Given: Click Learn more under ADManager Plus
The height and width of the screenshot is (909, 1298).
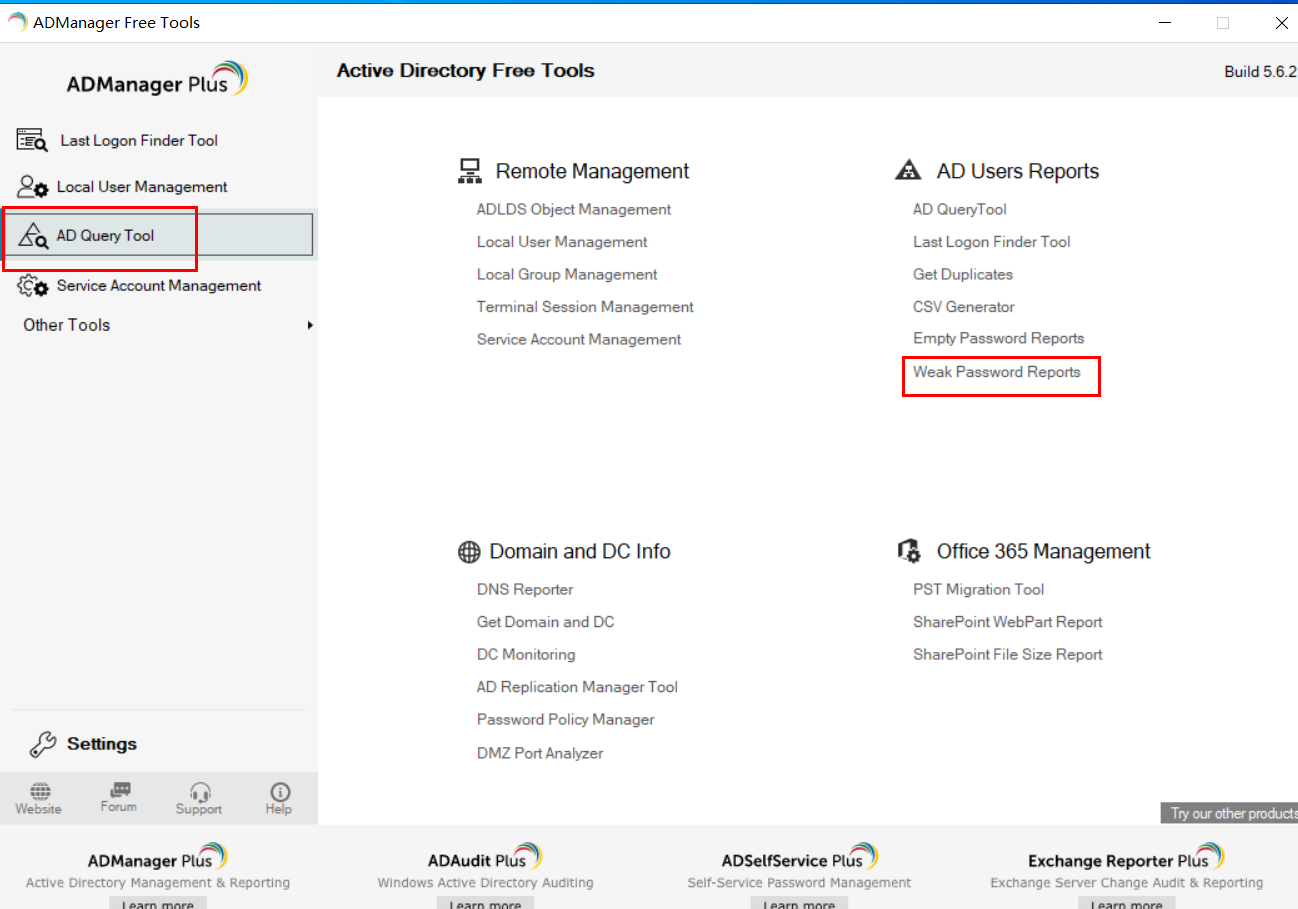Looking at the screenshot, I should (158, 903).
